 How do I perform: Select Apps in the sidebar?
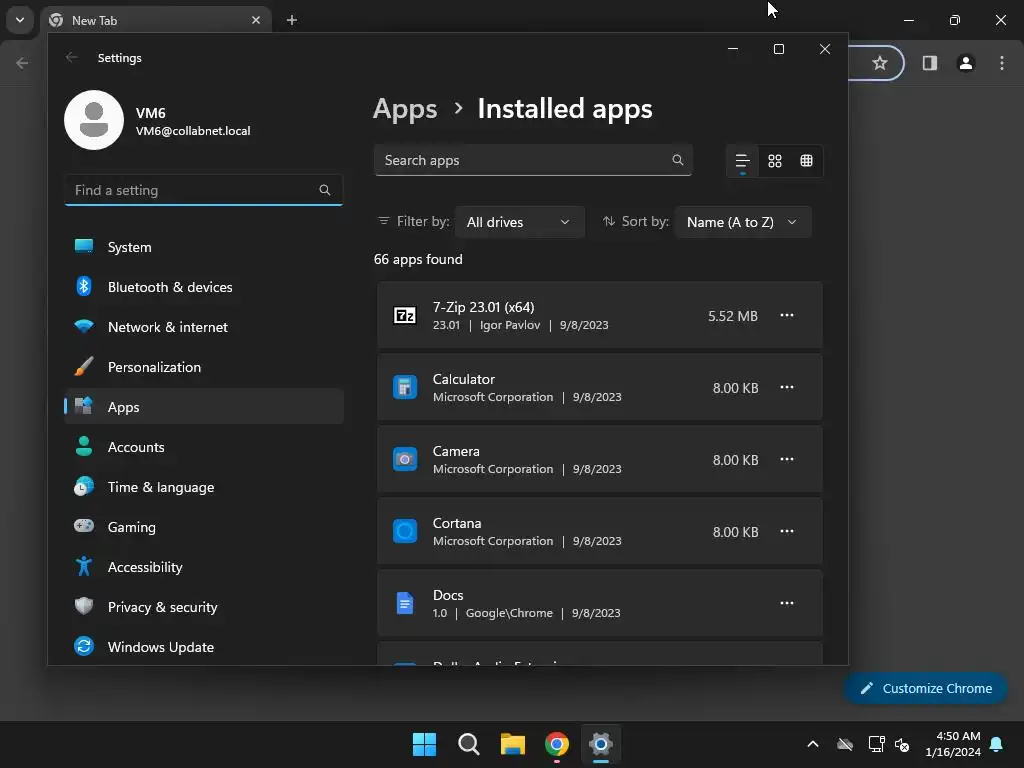[x=204, y=407]
